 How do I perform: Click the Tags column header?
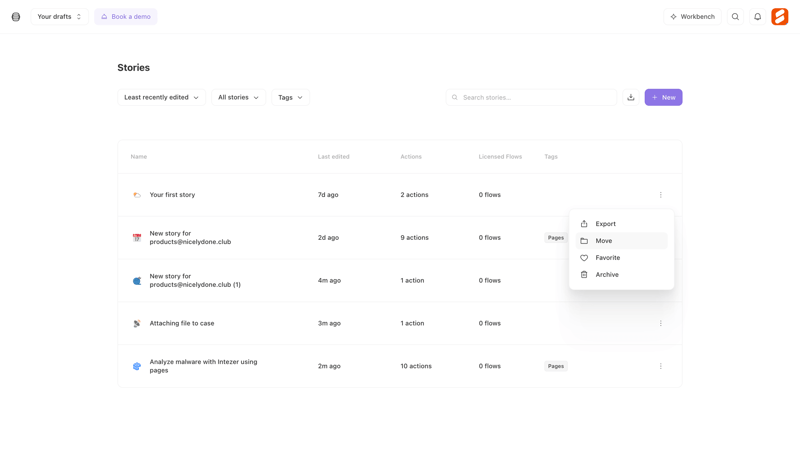coord(551,157)
